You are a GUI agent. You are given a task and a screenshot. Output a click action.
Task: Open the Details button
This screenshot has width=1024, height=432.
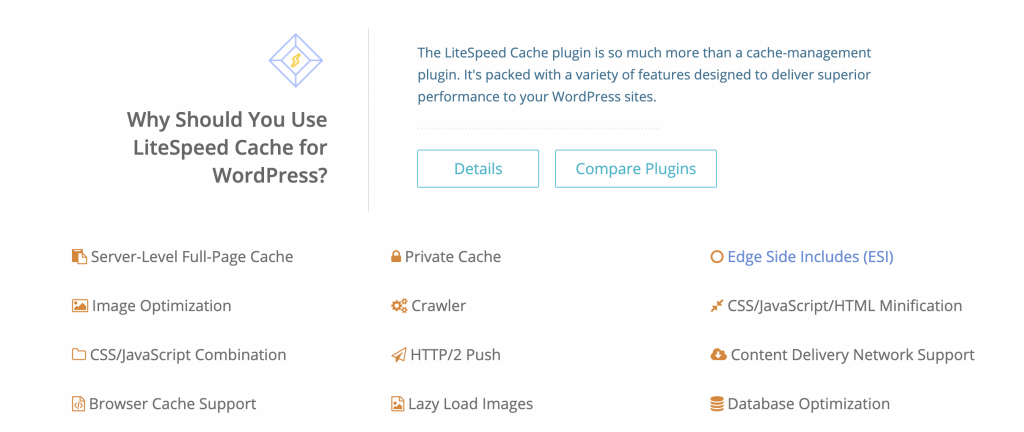(478, 169)
